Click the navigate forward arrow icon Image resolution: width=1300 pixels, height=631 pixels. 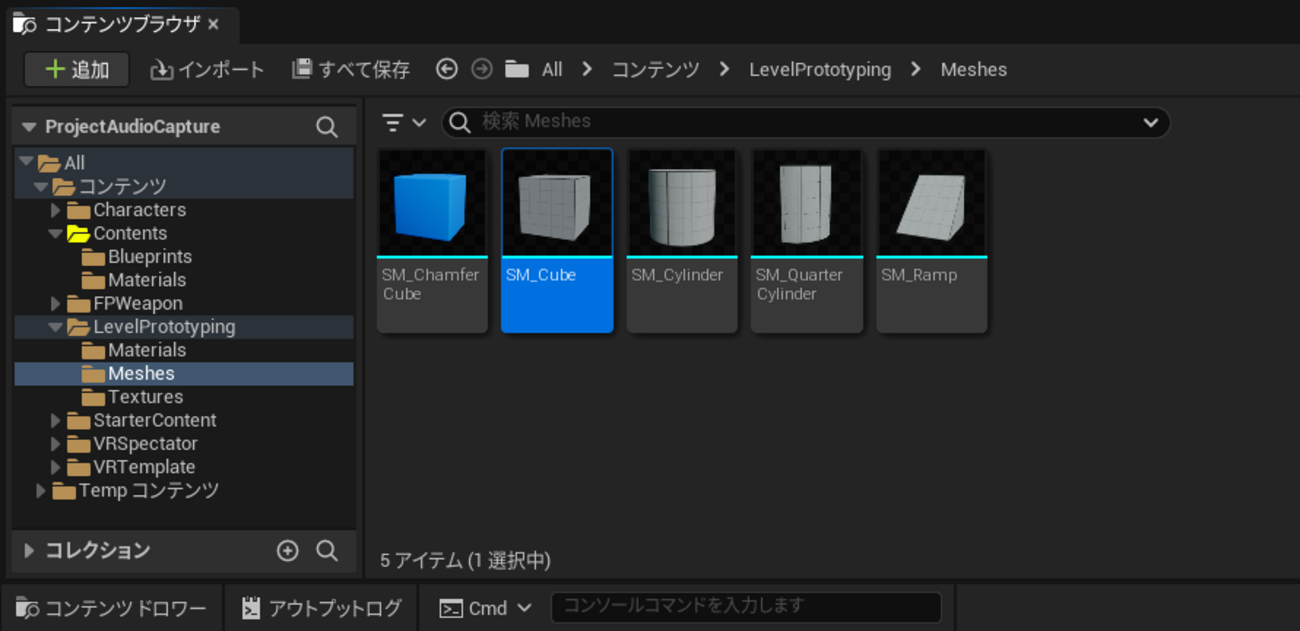point(482,69)
